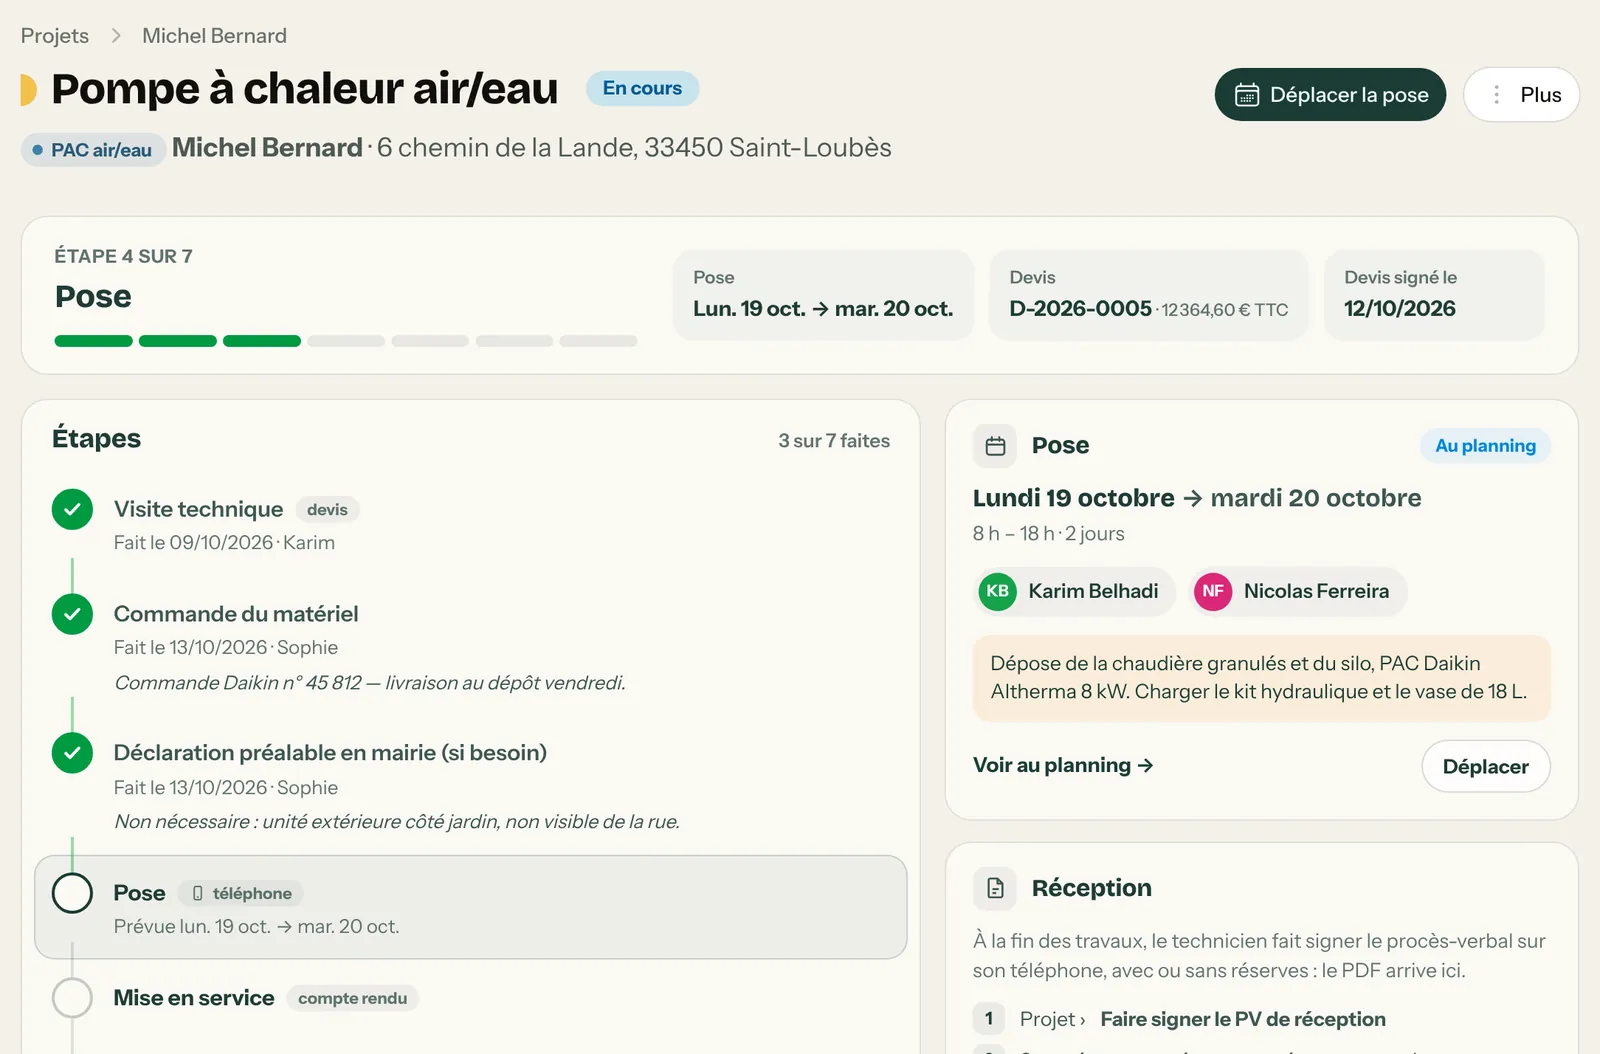
Task: Toggle the Déclaration préalable check circle
Action: [x=72, y=753]
